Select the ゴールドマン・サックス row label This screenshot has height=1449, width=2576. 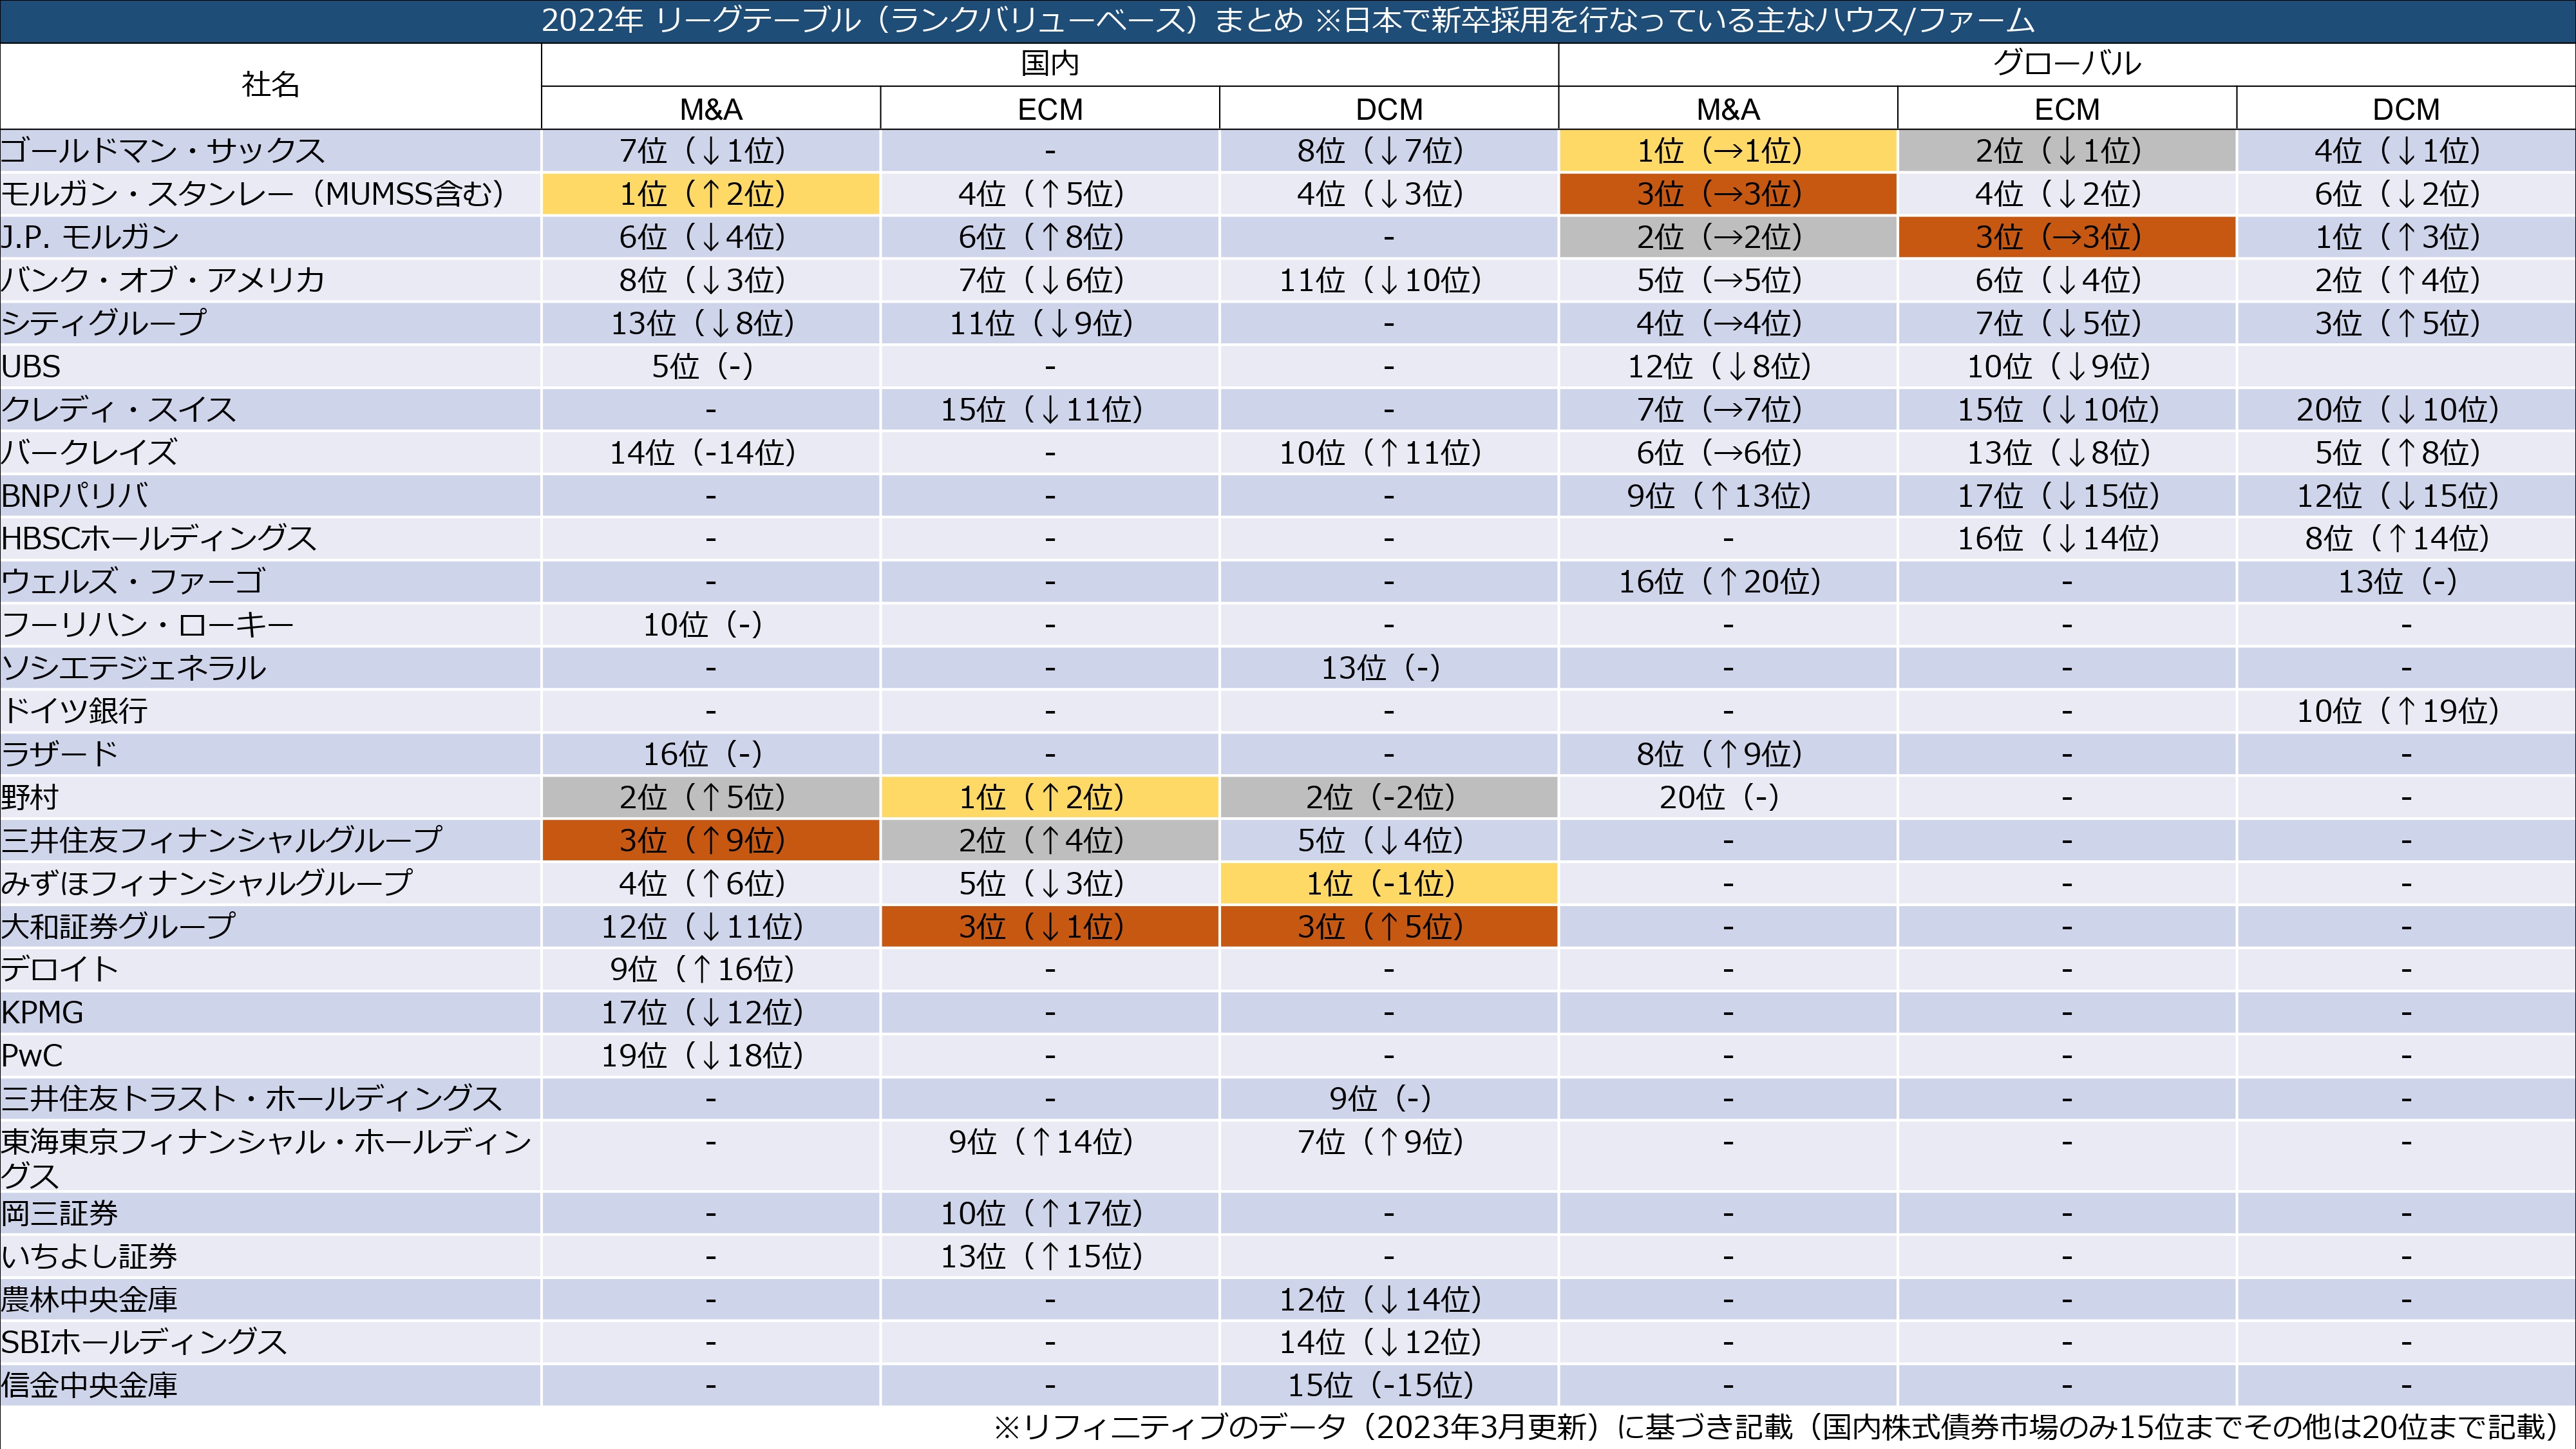pos(163,151)
